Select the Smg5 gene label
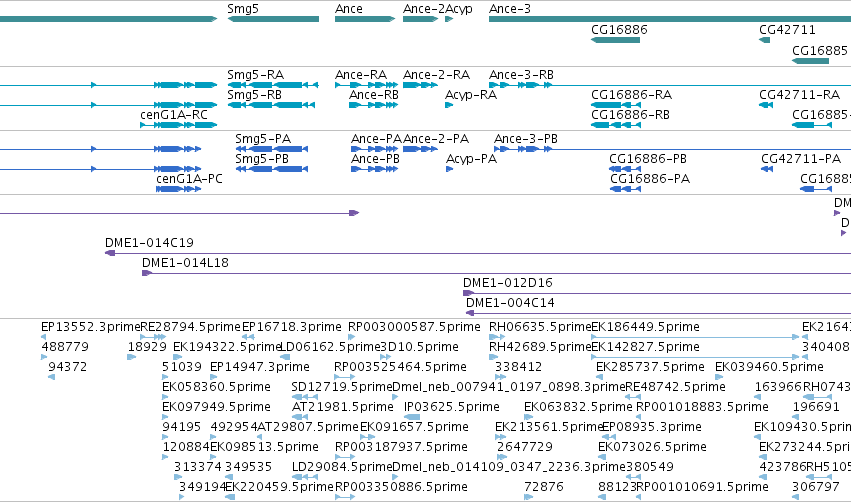Screen dimensions: 851x502 pyautogui.click(x=243, y=9)
